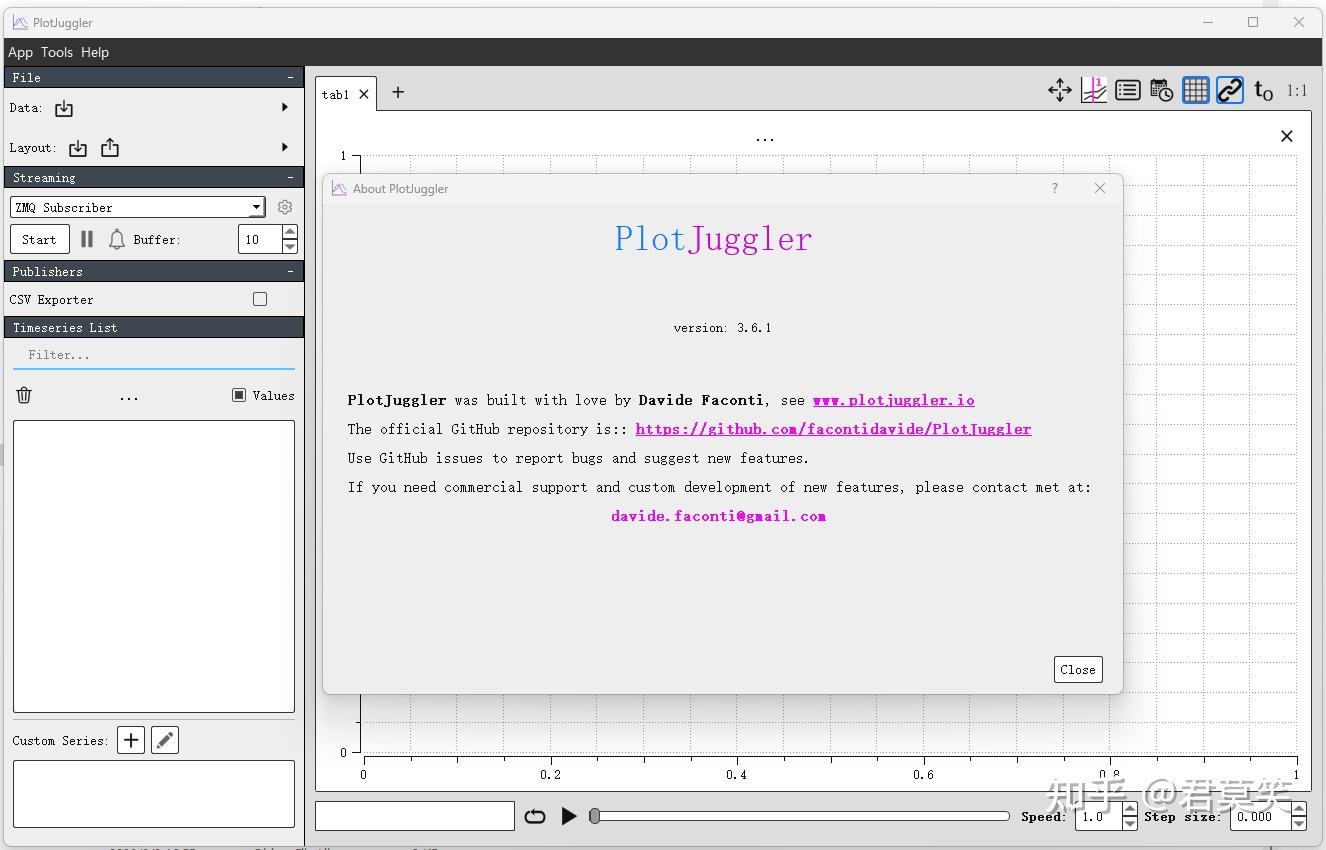The image size is (1326, 850).
Task: Toggle the Values checkbox
Action: click(x=239, y=395)
